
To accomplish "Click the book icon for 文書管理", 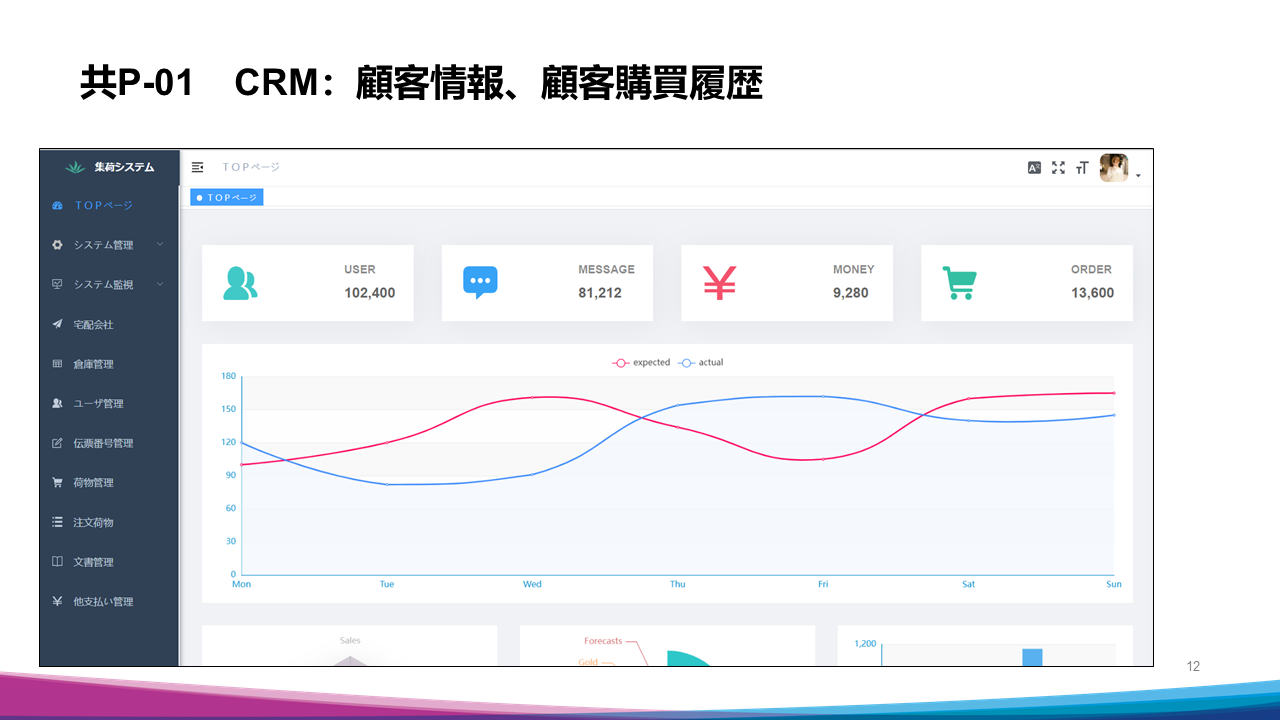I will pyautogui.click(x=57, y=562).
